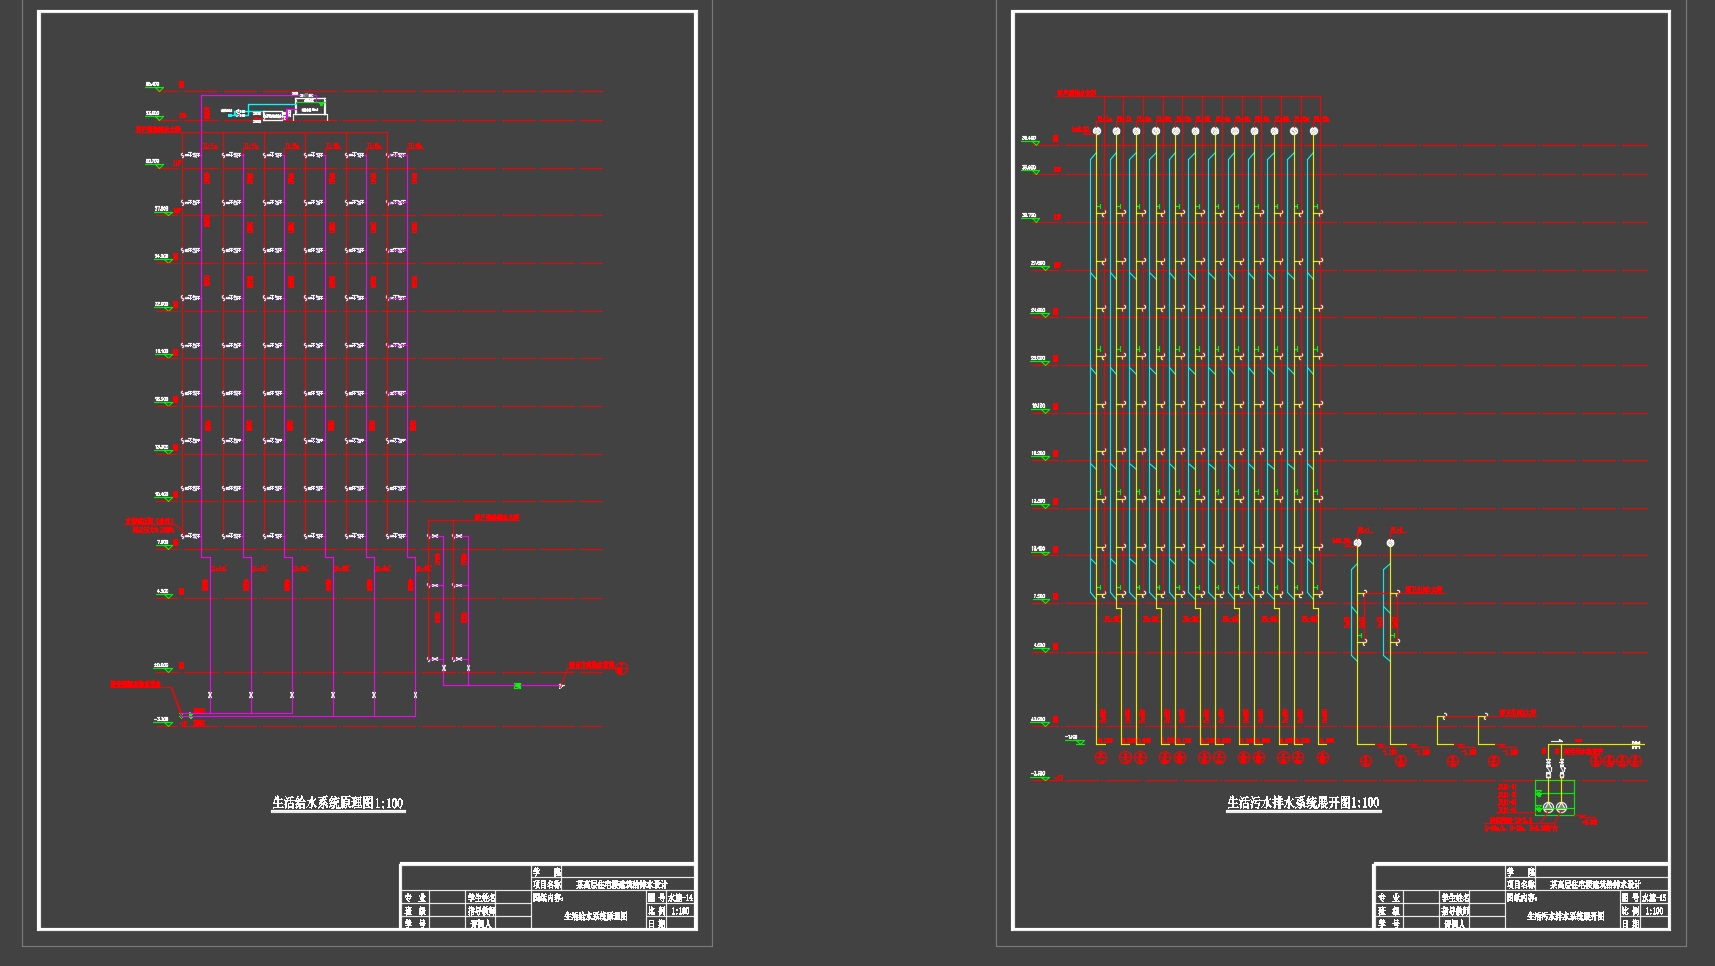Screen dimensions: 1715x966
Task: Click the leftmost red circled outlet number marker
Action: coord(1101,759)
